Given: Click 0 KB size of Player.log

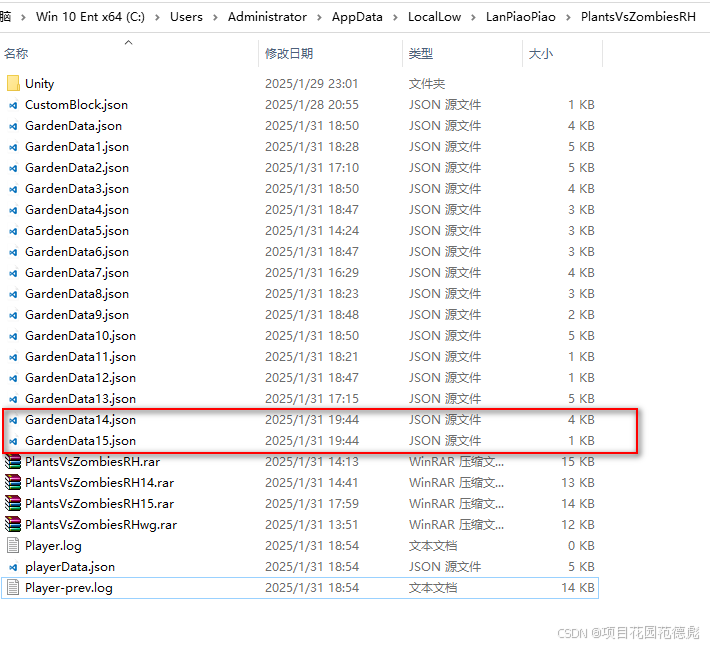Looking at the screenshot, I should tap(581, 546).
